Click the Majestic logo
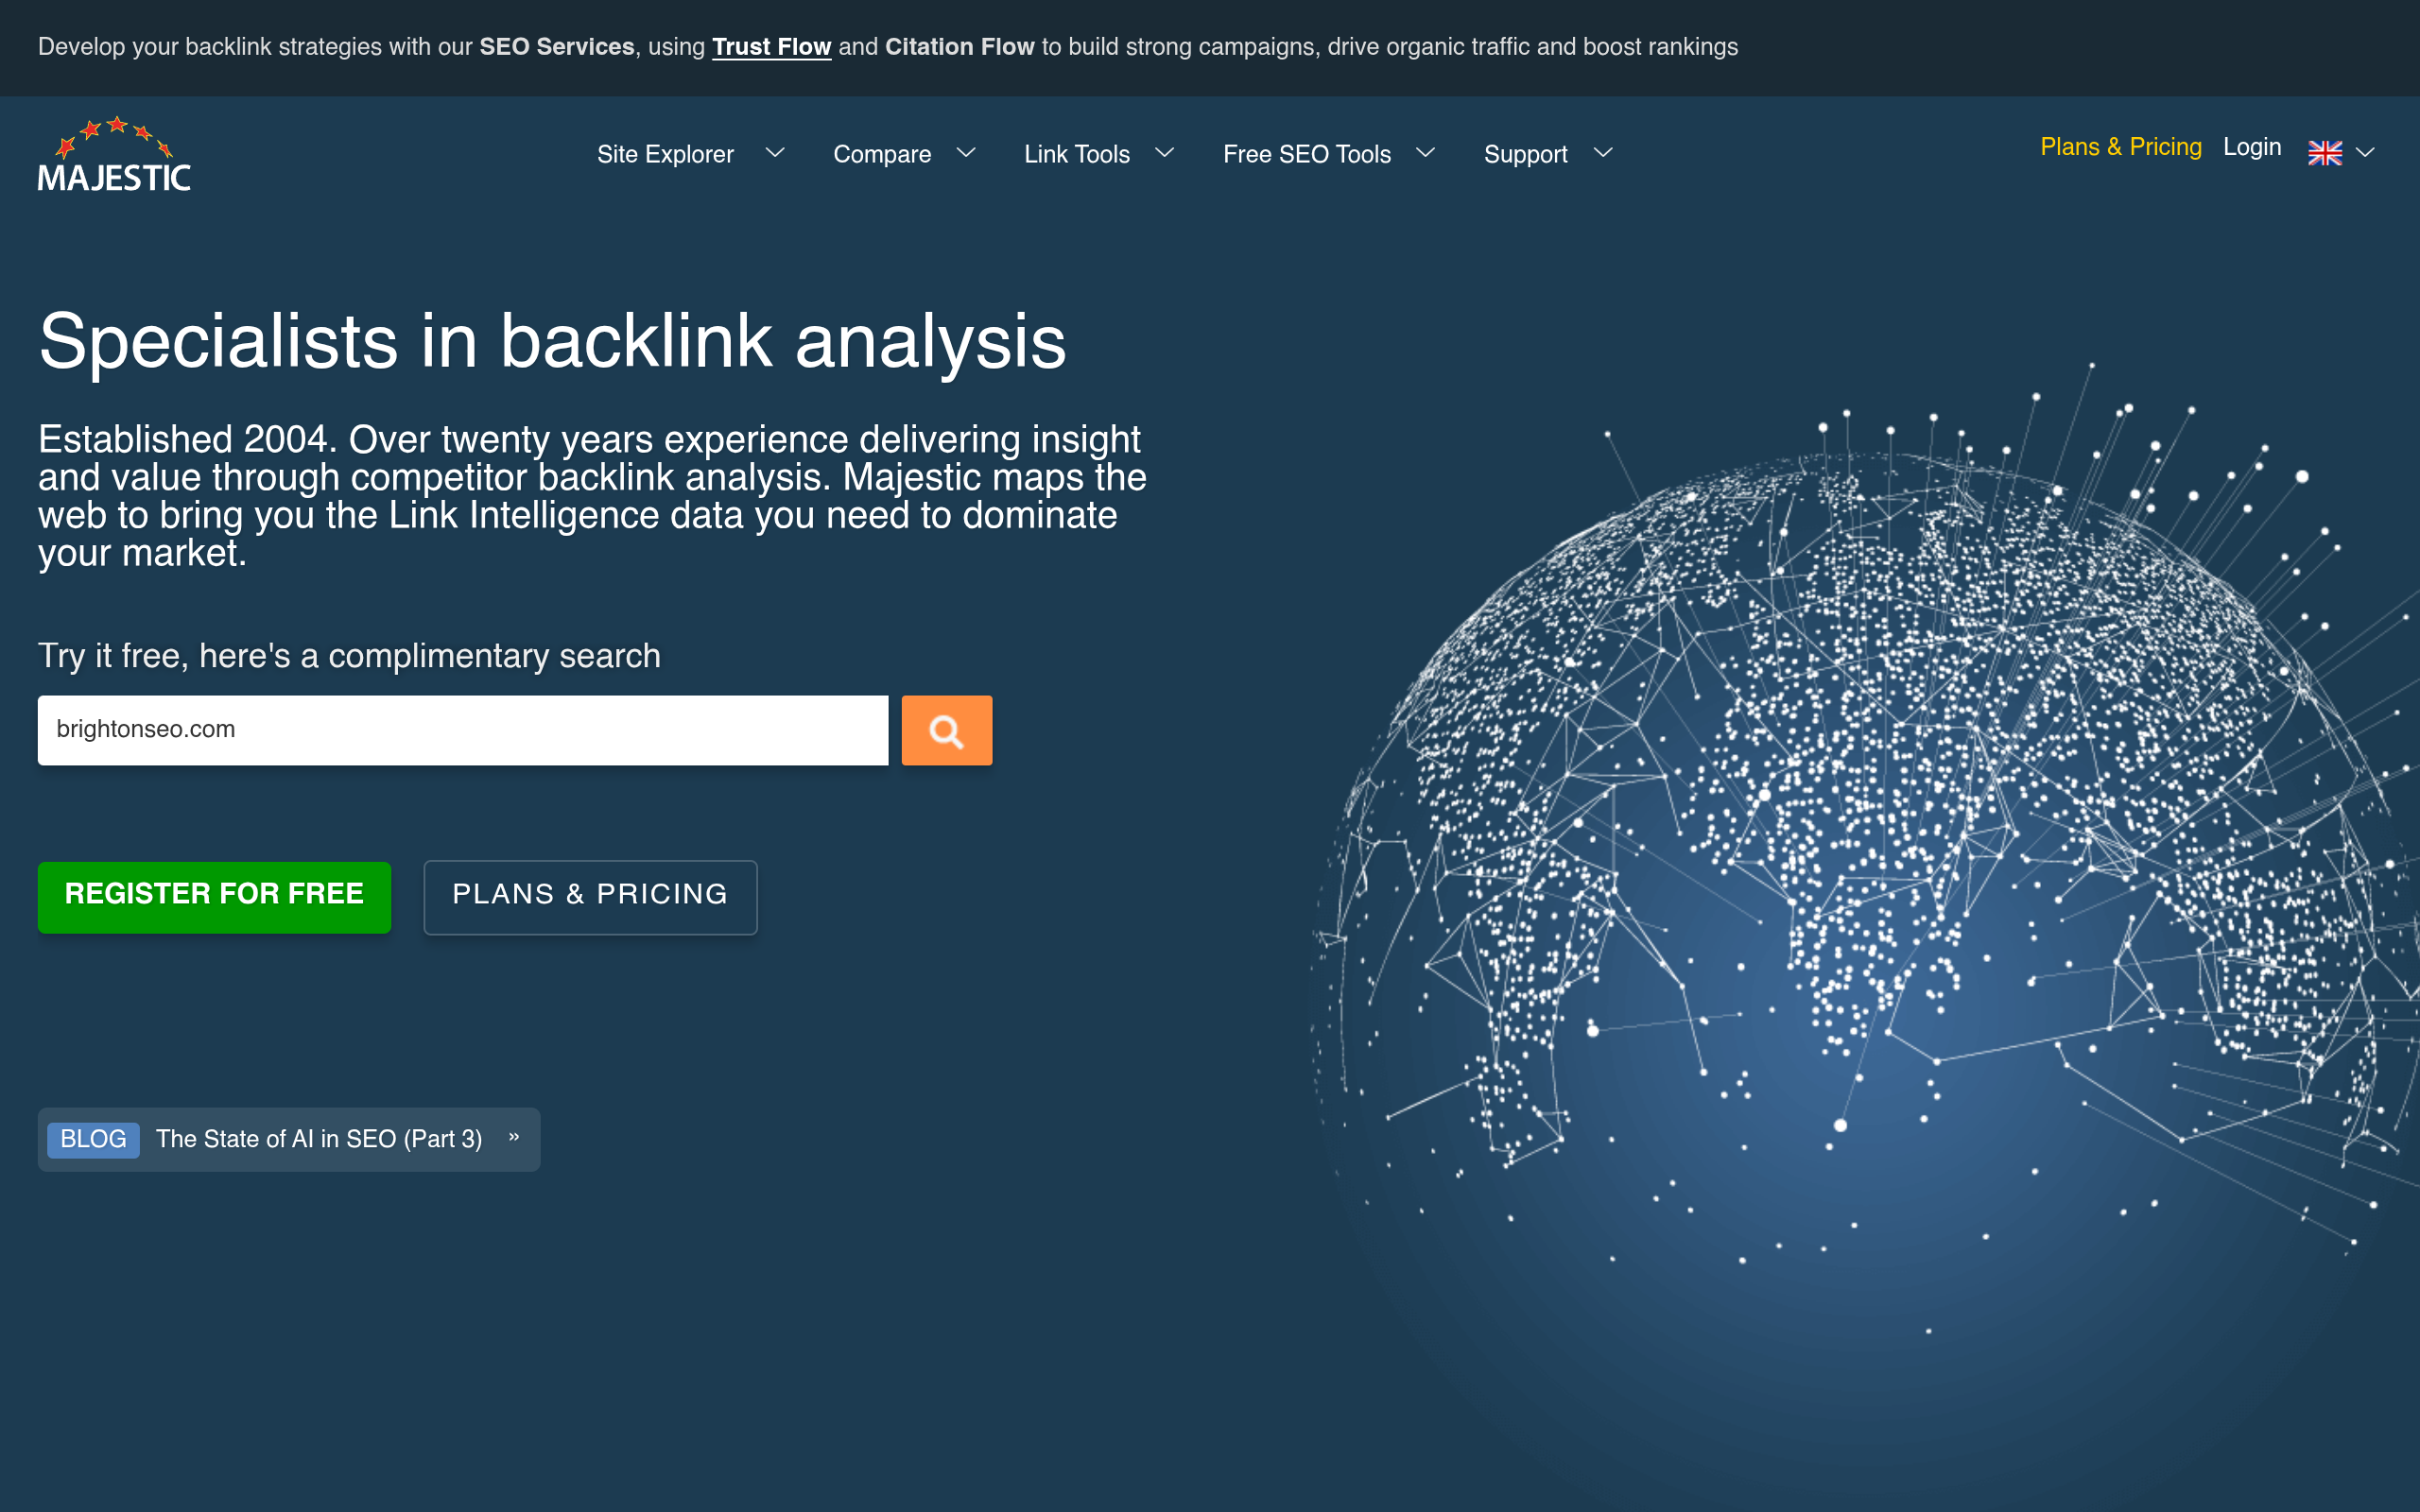This screenshot has width=2420, height=1512. [114, 154]
